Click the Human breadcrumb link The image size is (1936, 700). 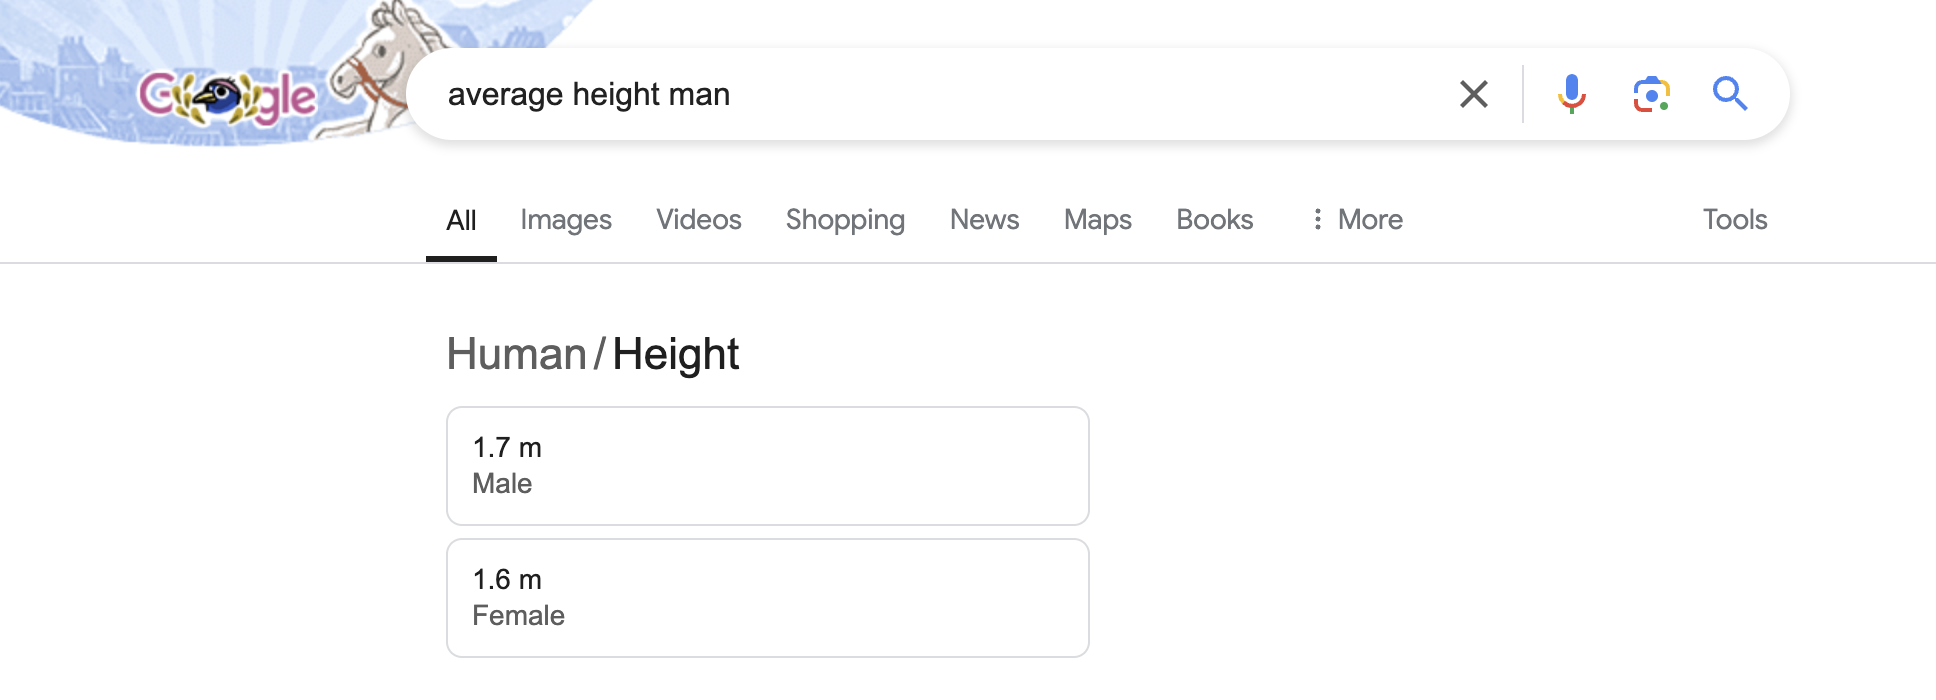516,354
